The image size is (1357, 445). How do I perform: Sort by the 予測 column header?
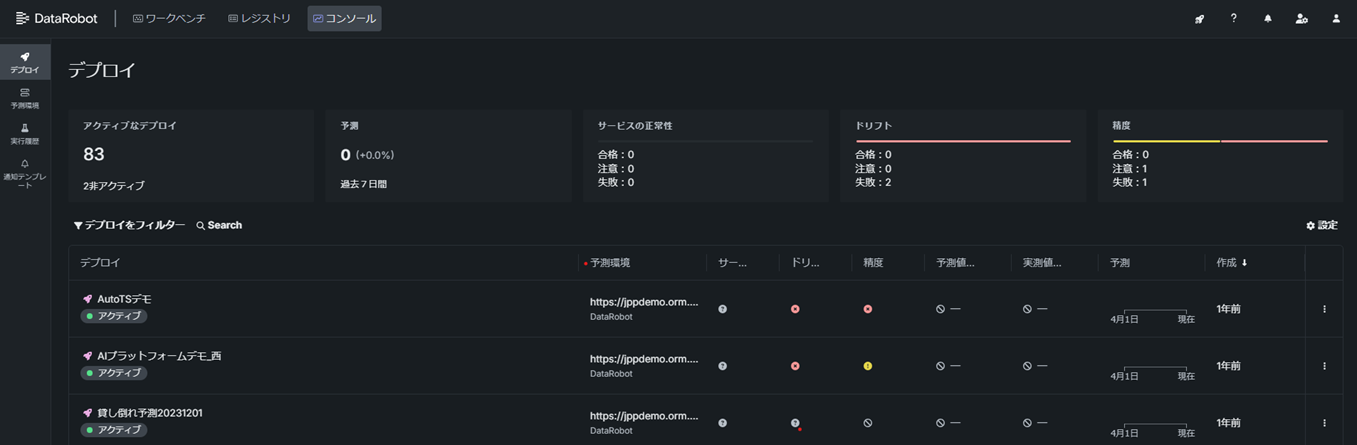click(x=1119, y=263)
